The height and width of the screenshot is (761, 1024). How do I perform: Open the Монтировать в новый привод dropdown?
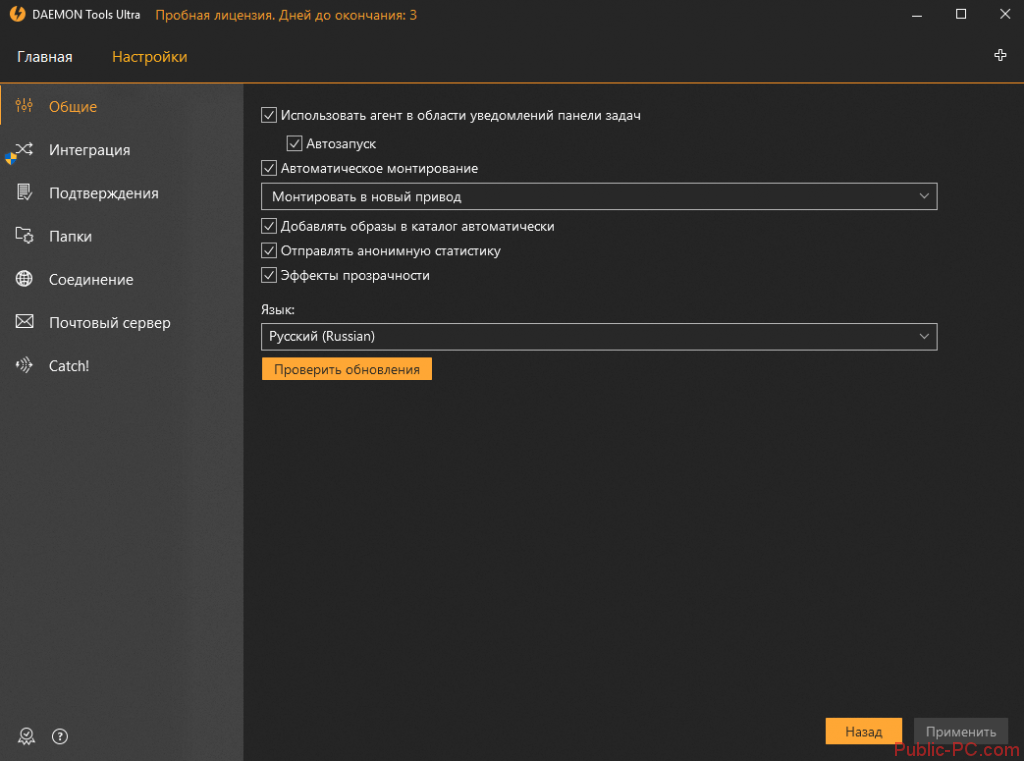click(599, 197)
